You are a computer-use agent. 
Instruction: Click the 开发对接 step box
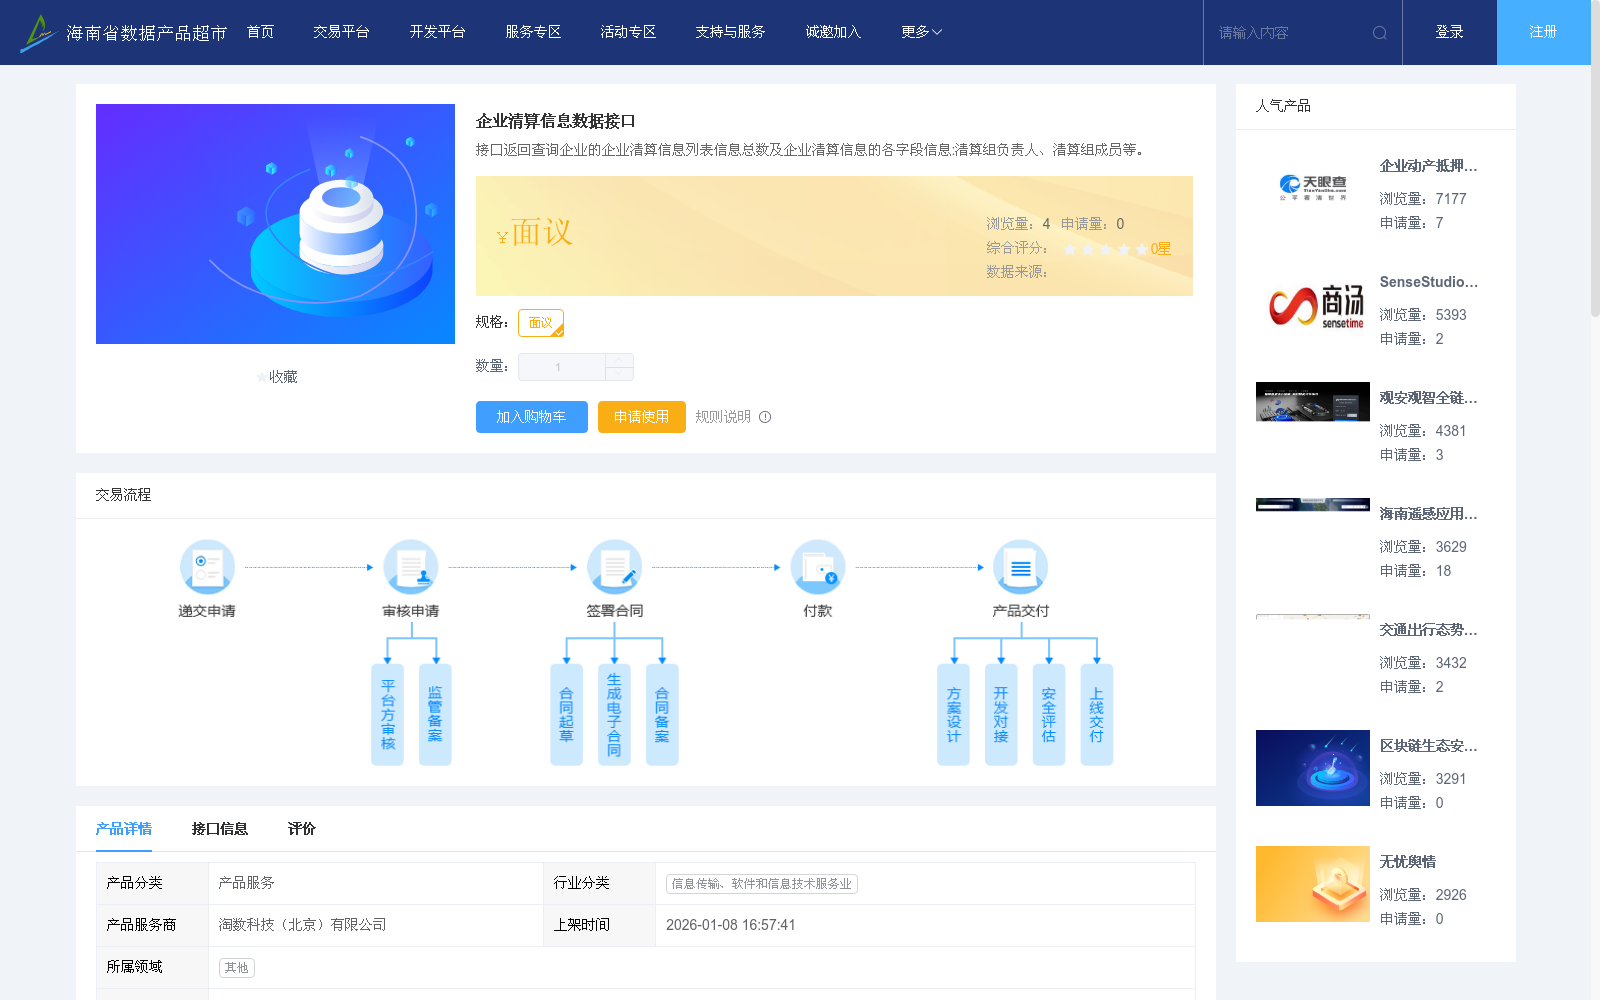[x=1001, y=714]
